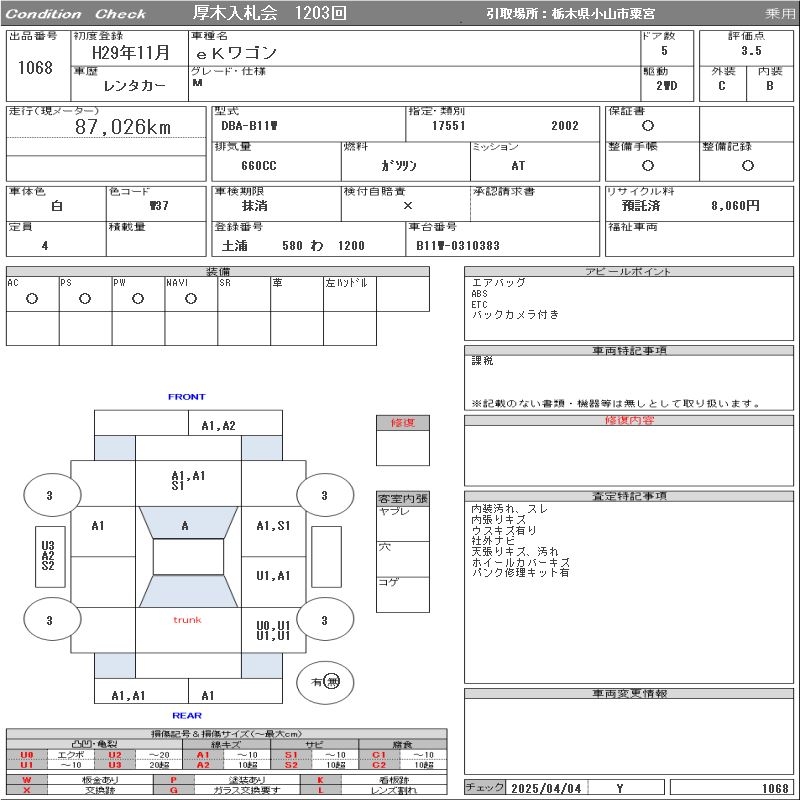800x800 pixels.
Task: Click the REAR label below diagram
Action: click(x=187, y=715)
